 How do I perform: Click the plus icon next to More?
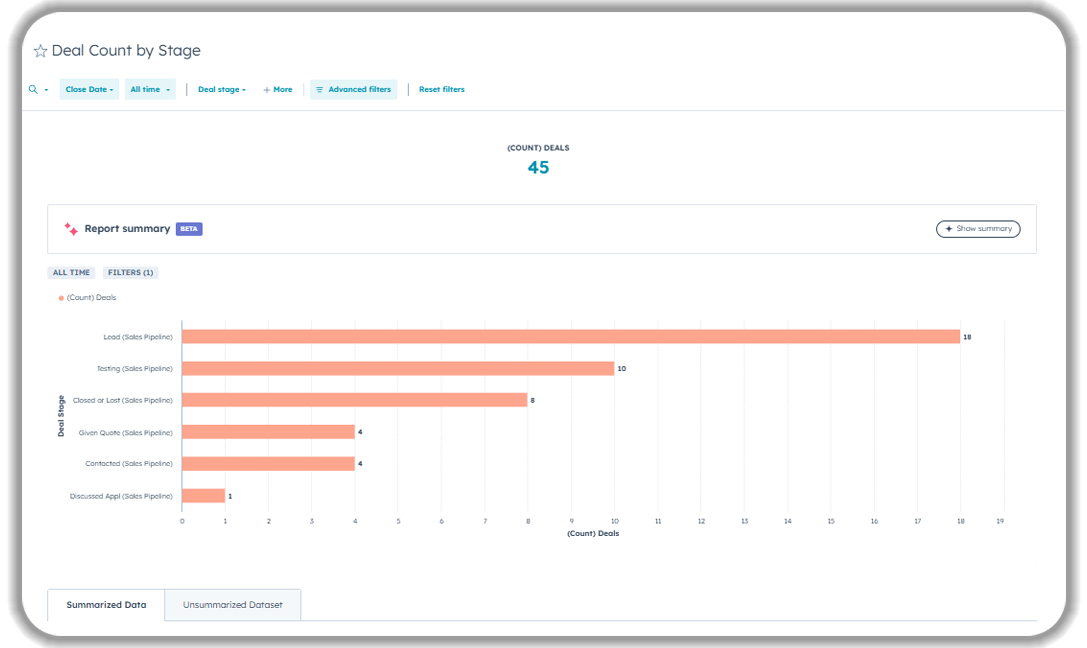pyautogui.click(x=266, y=89)
